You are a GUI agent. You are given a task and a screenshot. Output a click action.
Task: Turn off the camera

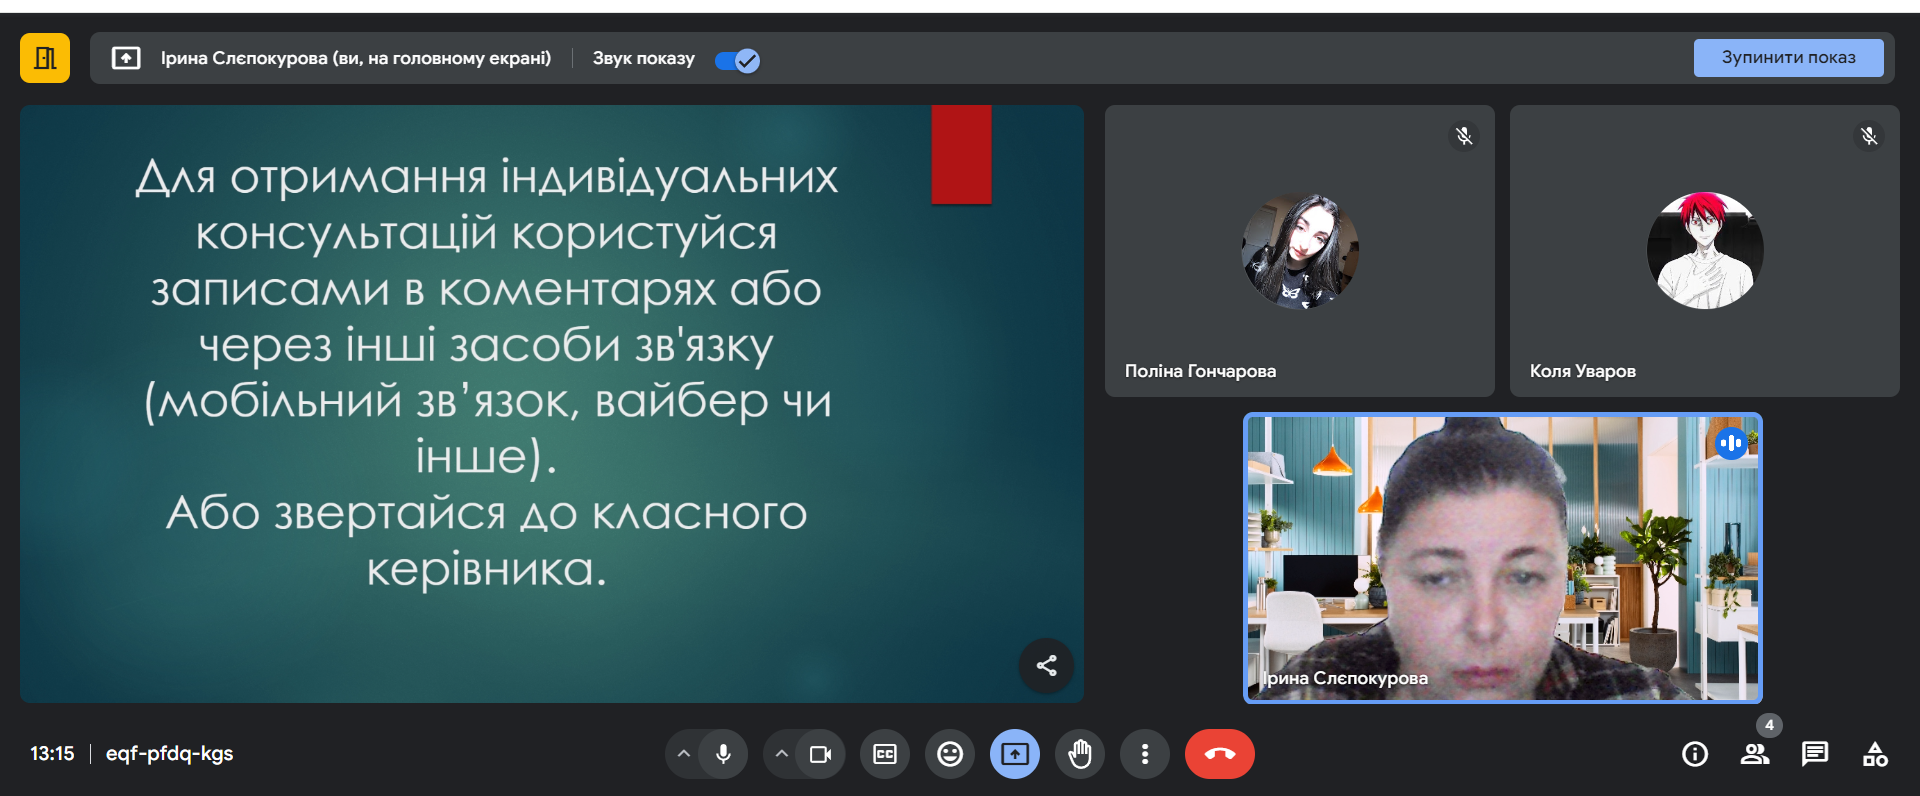coord(821,754)
